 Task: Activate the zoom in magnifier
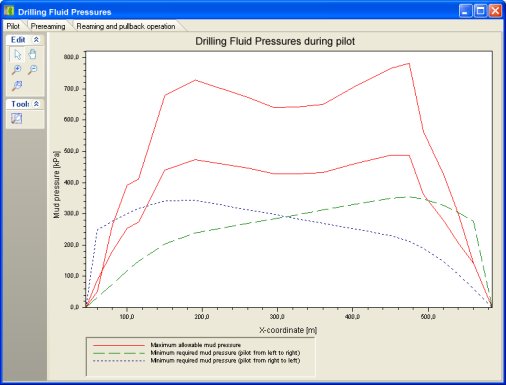click(17, 70)
